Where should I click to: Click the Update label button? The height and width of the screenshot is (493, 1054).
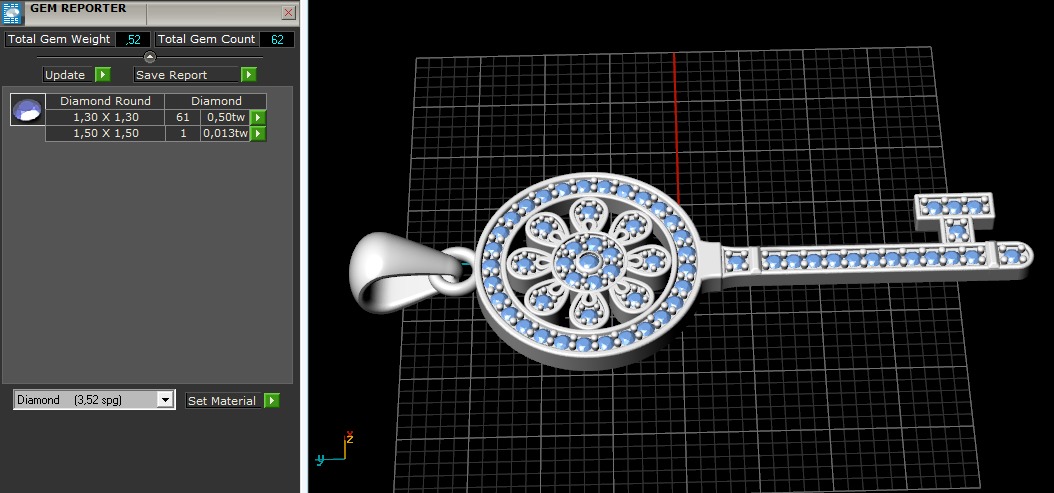68,75
